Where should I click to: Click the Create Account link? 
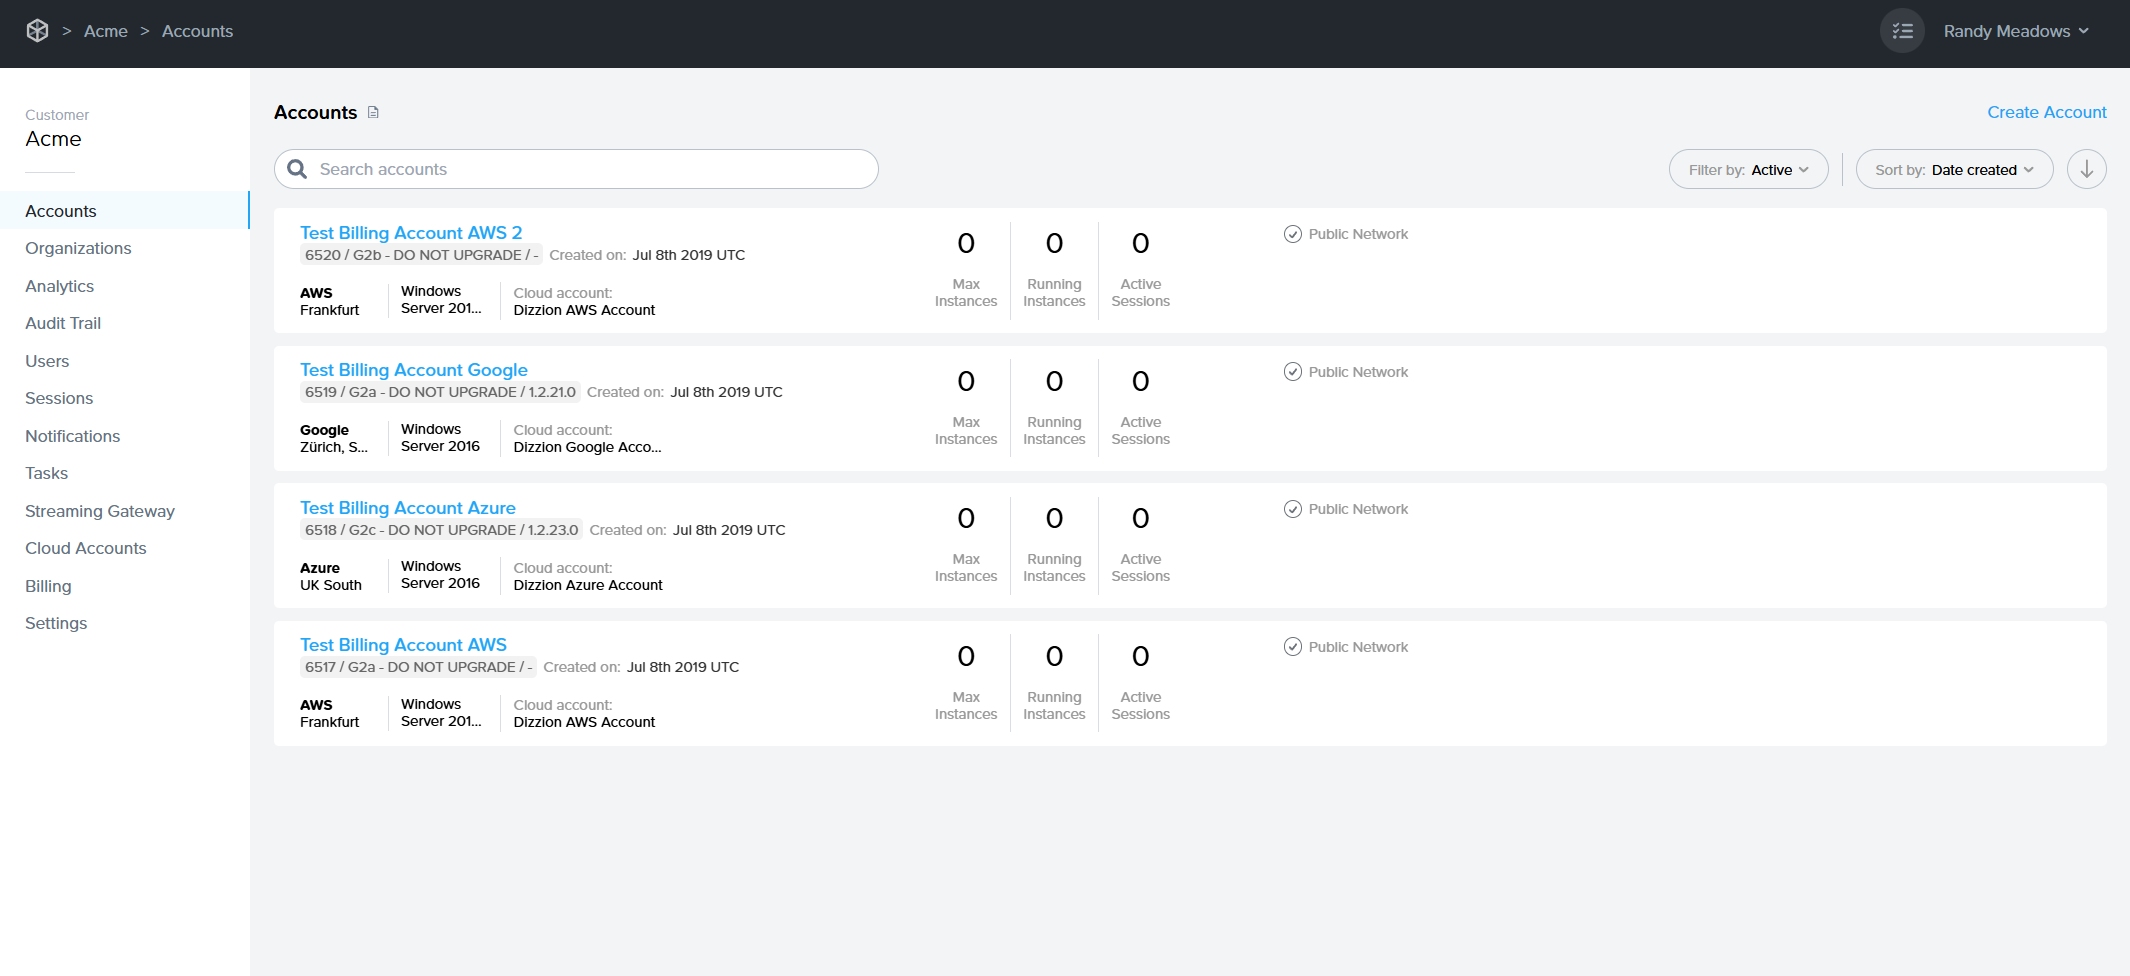coord(2046,112)
